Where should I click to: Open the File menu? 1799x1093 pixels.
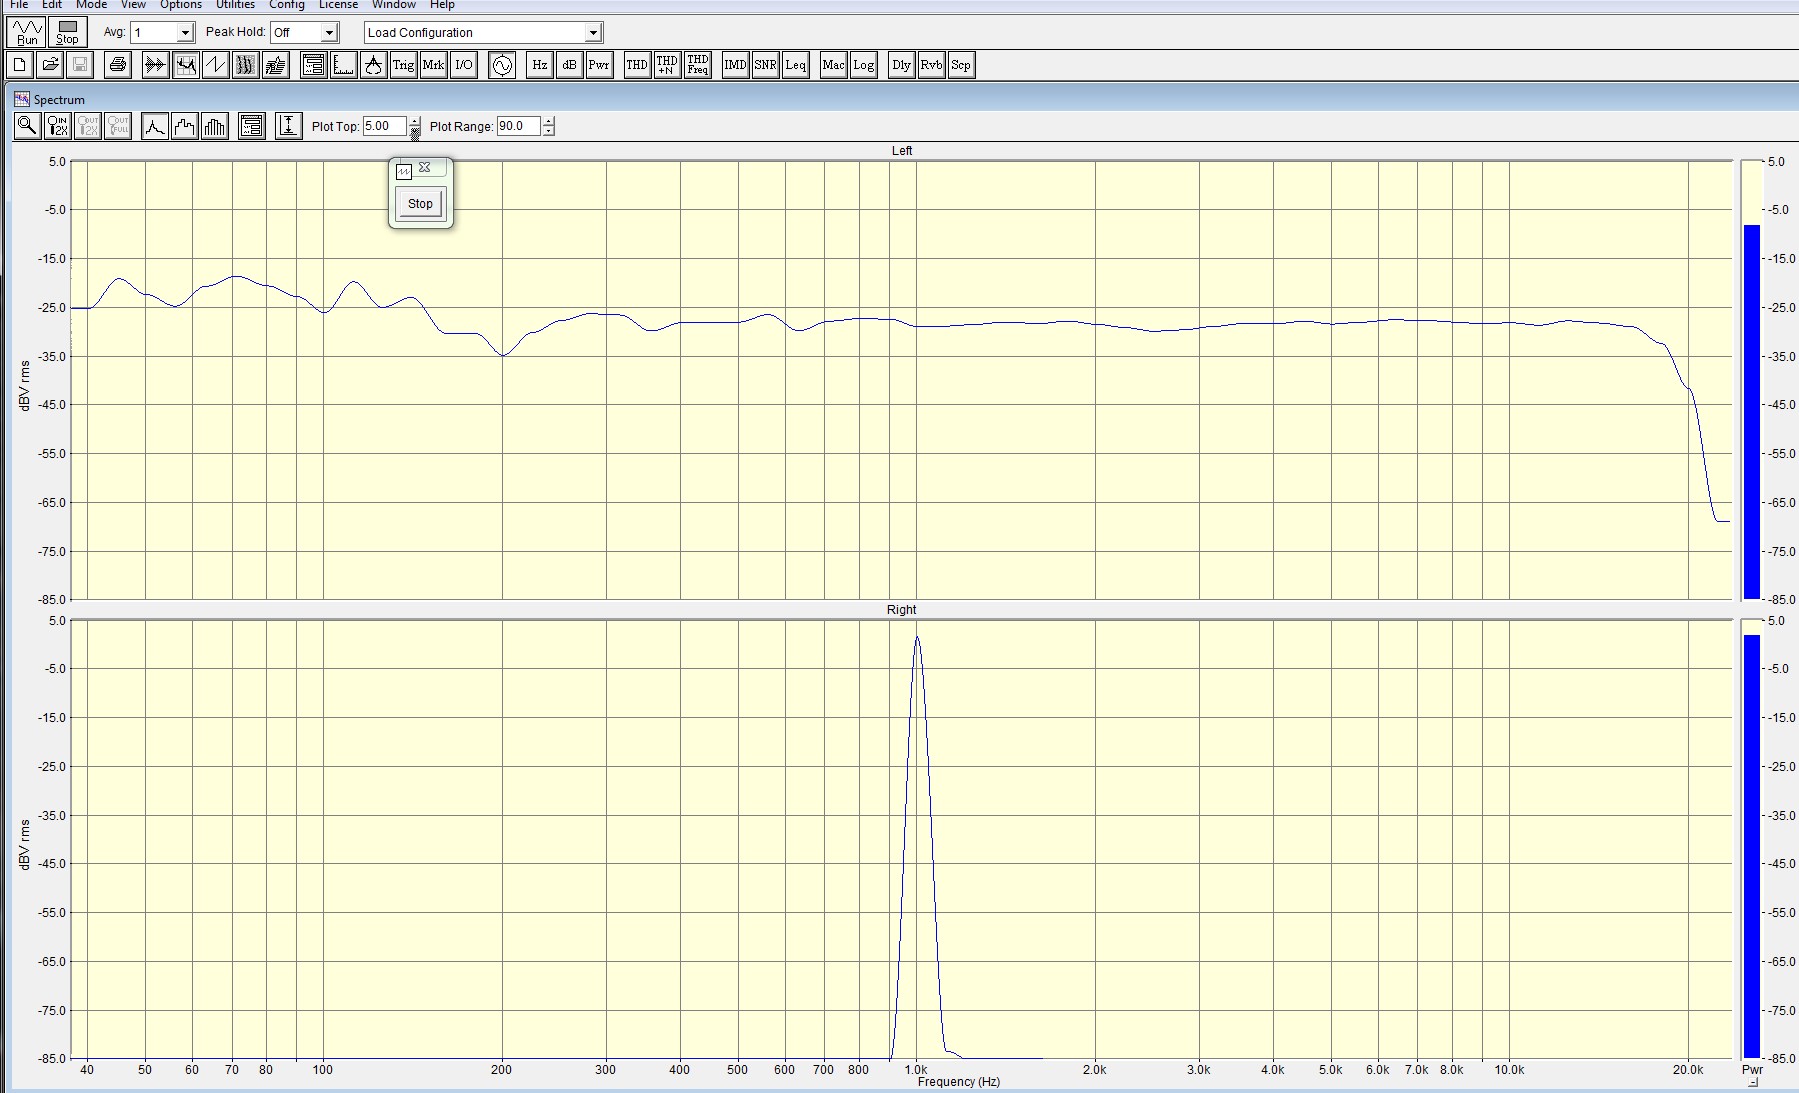coord(19,4)
